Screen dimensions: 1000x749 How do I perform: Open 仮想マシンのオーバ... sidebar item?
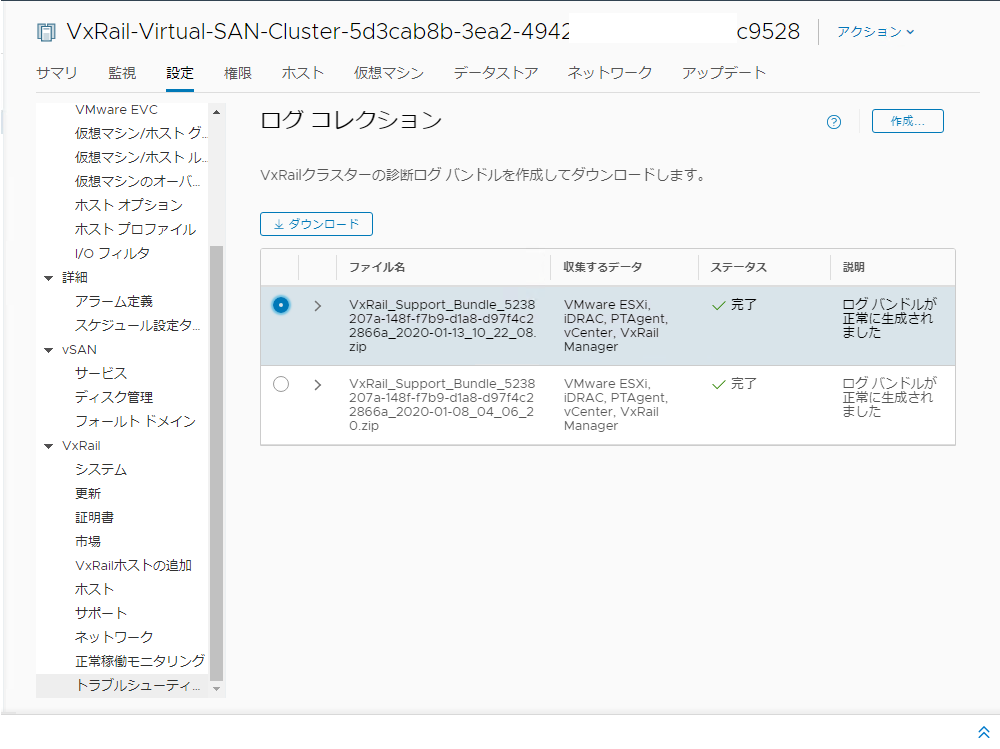pyautogui.click(x=138, y=181)
